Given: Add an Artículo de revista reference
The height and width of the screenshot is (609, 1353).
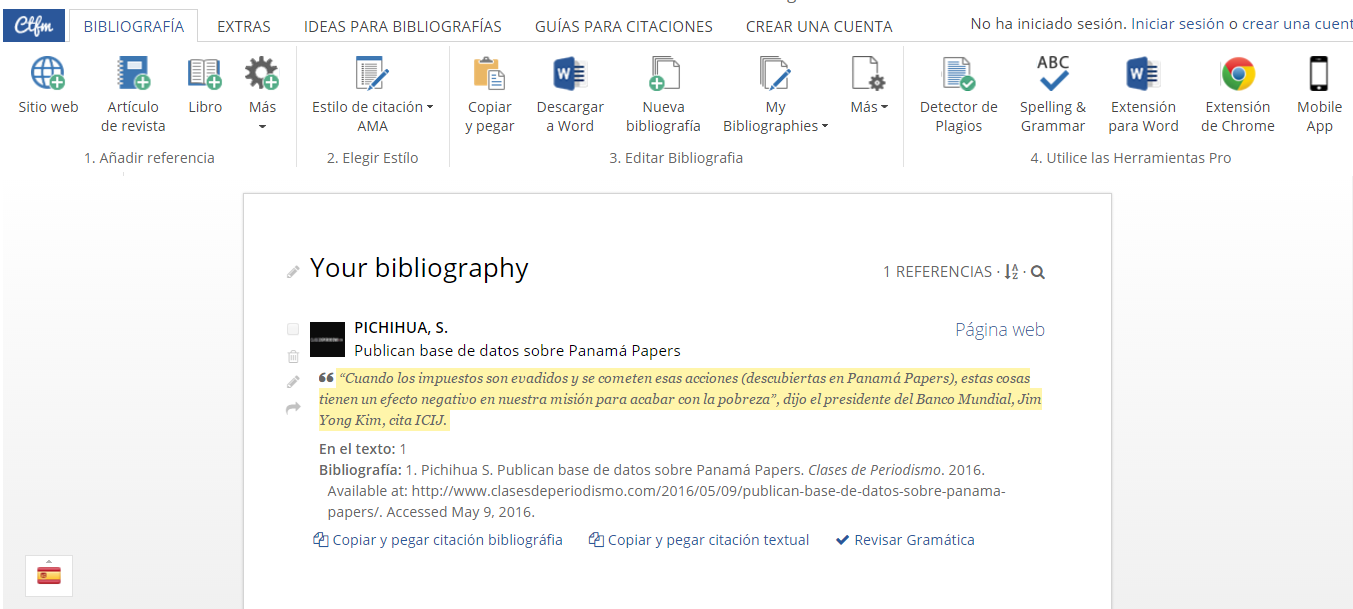Looking at the screenshot, I should (x=133, y=75).
